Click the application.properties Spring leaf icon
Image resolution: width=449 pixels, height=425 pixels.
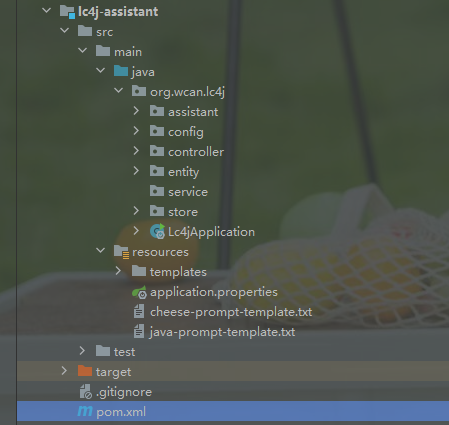point(139,292)
